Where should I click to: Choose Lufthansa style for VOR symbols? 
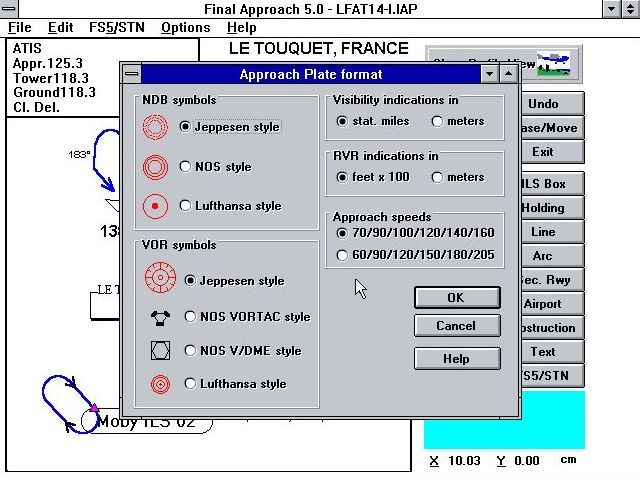236,384
